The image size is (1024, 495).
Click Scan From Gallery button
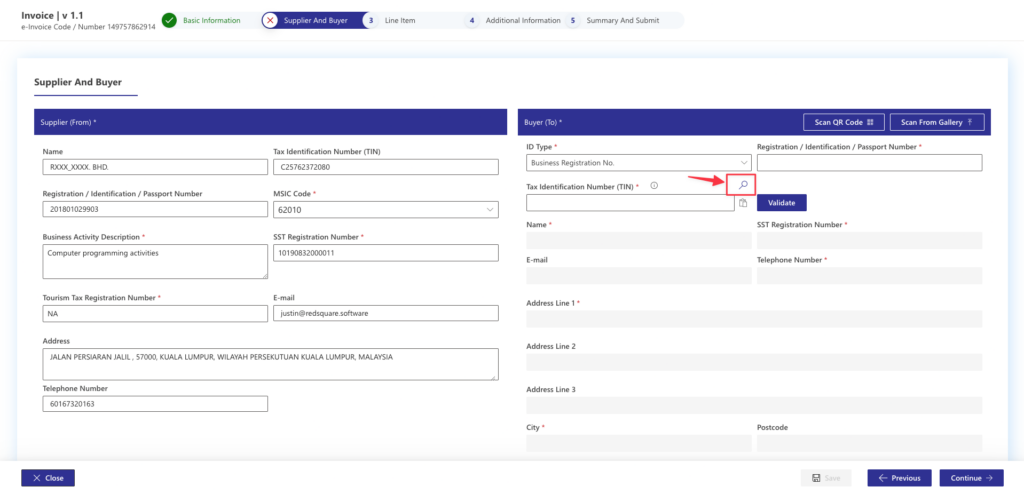[937, 122]
